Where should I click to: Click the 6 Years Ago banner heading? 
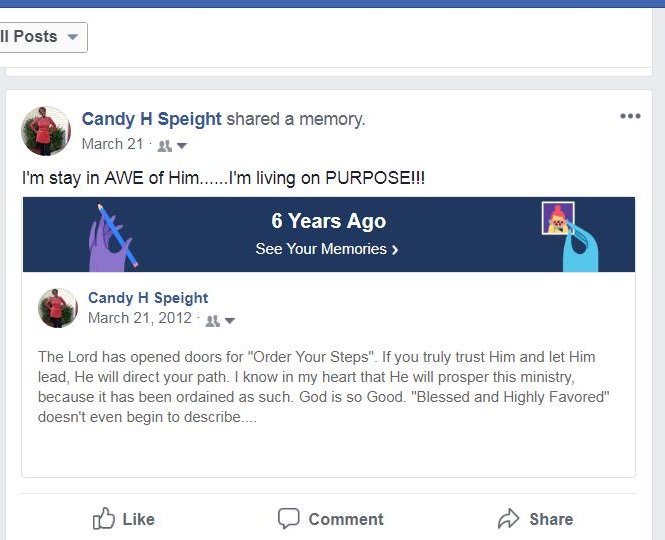[x=328, y=221]
